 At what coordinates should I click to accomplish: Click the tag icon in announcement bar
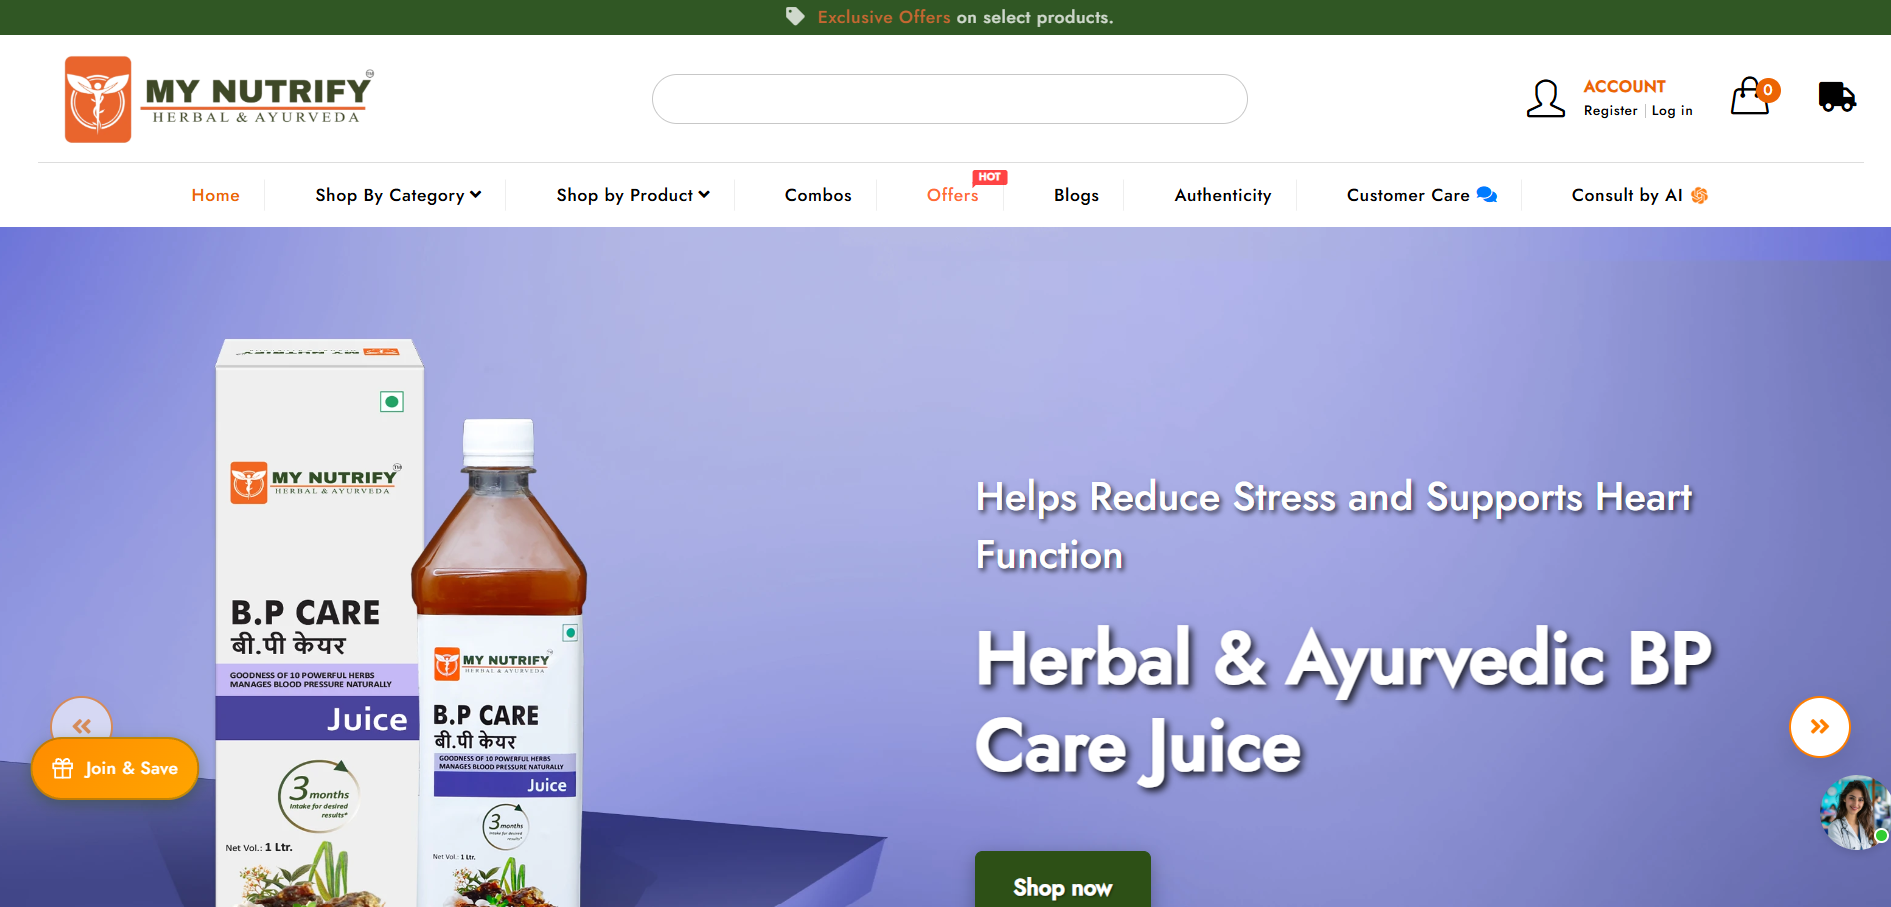click(795, 17)
